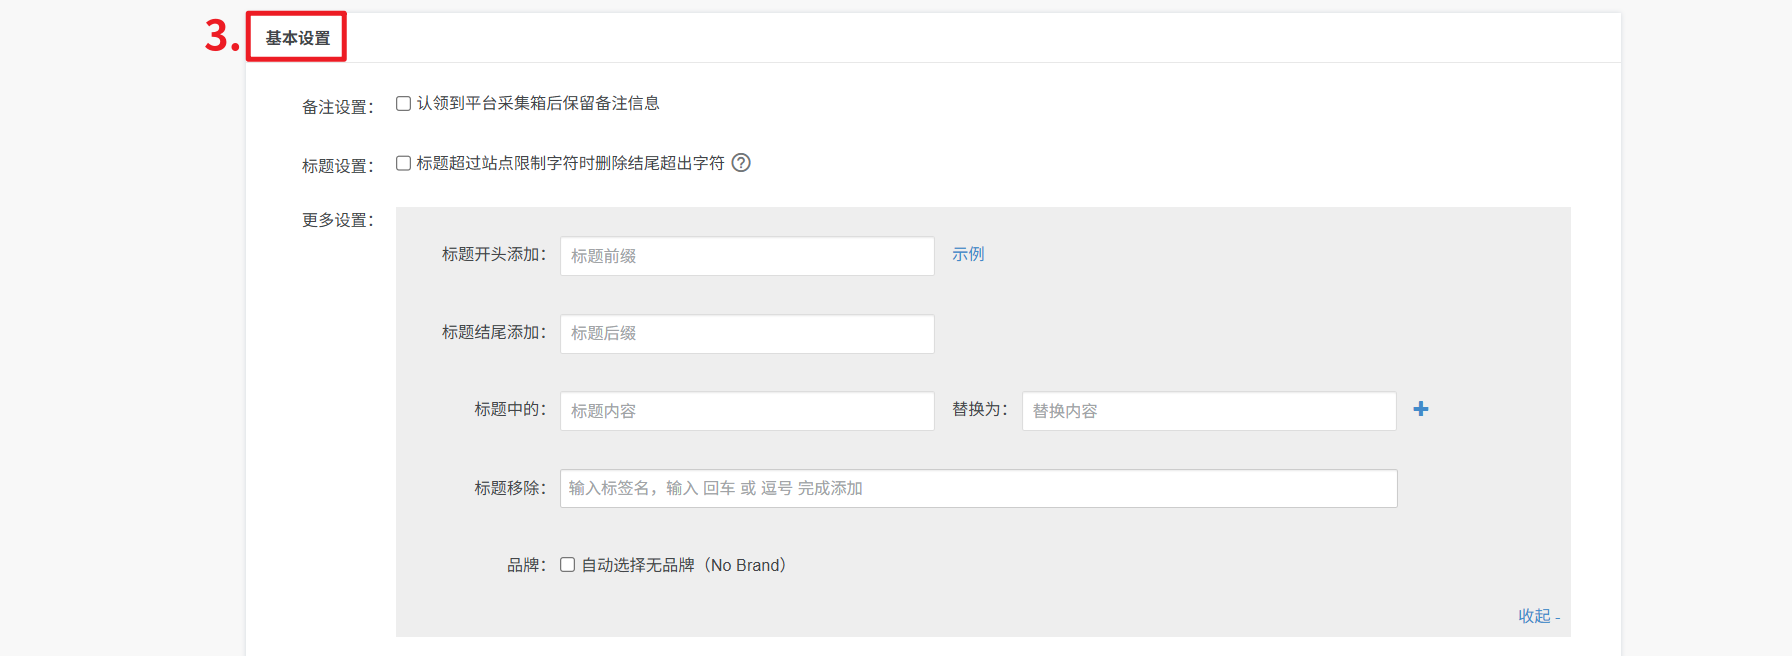1792x656 pixels.
Task: Click the 标题结尾添加 field label
Action: point(493,332)
